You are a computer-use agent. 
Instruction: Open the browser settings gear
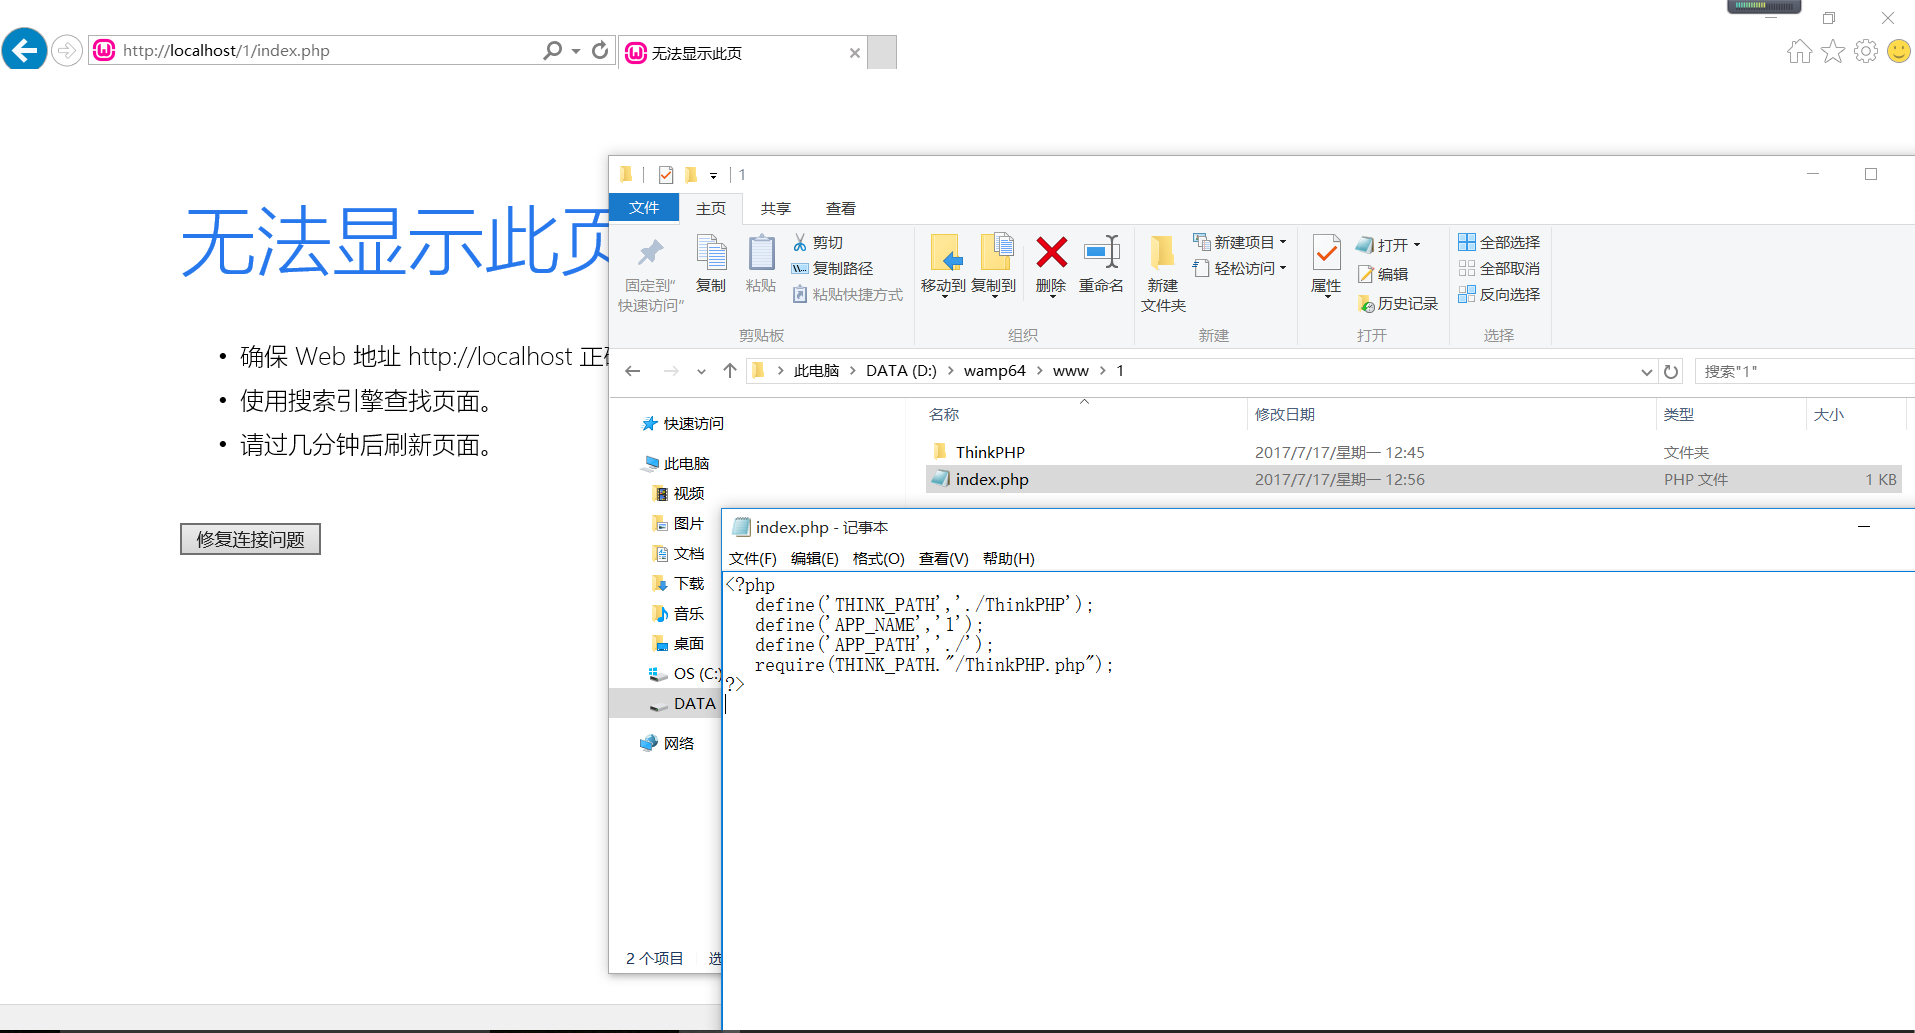click(x=1865, y=51)
